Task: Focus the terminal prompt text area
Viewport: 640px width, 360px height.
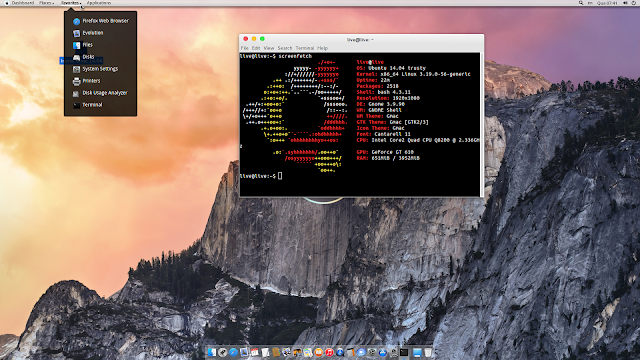Action: tap(359, 124)
